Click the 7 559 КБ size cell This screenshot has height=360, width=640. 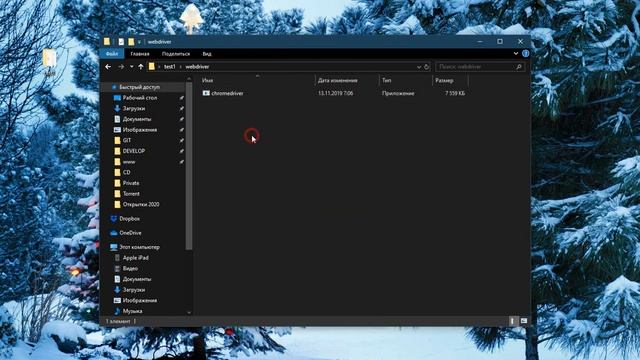pyautogui.click(x=455, y=93)
